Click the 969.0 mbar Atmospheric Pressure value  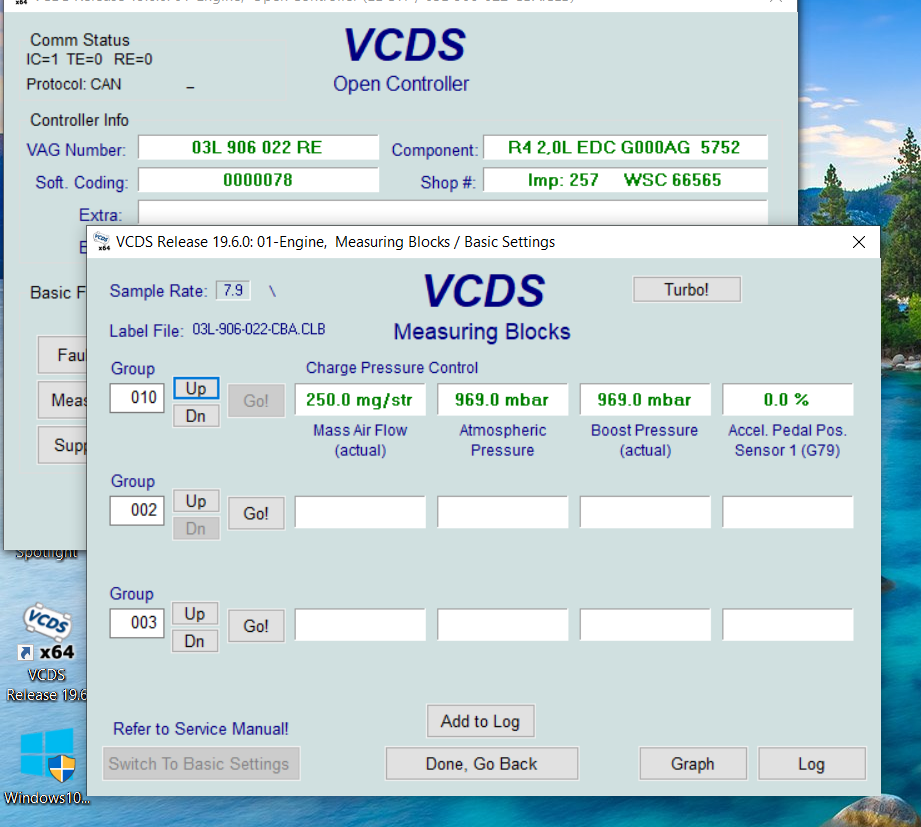(502, 400)
